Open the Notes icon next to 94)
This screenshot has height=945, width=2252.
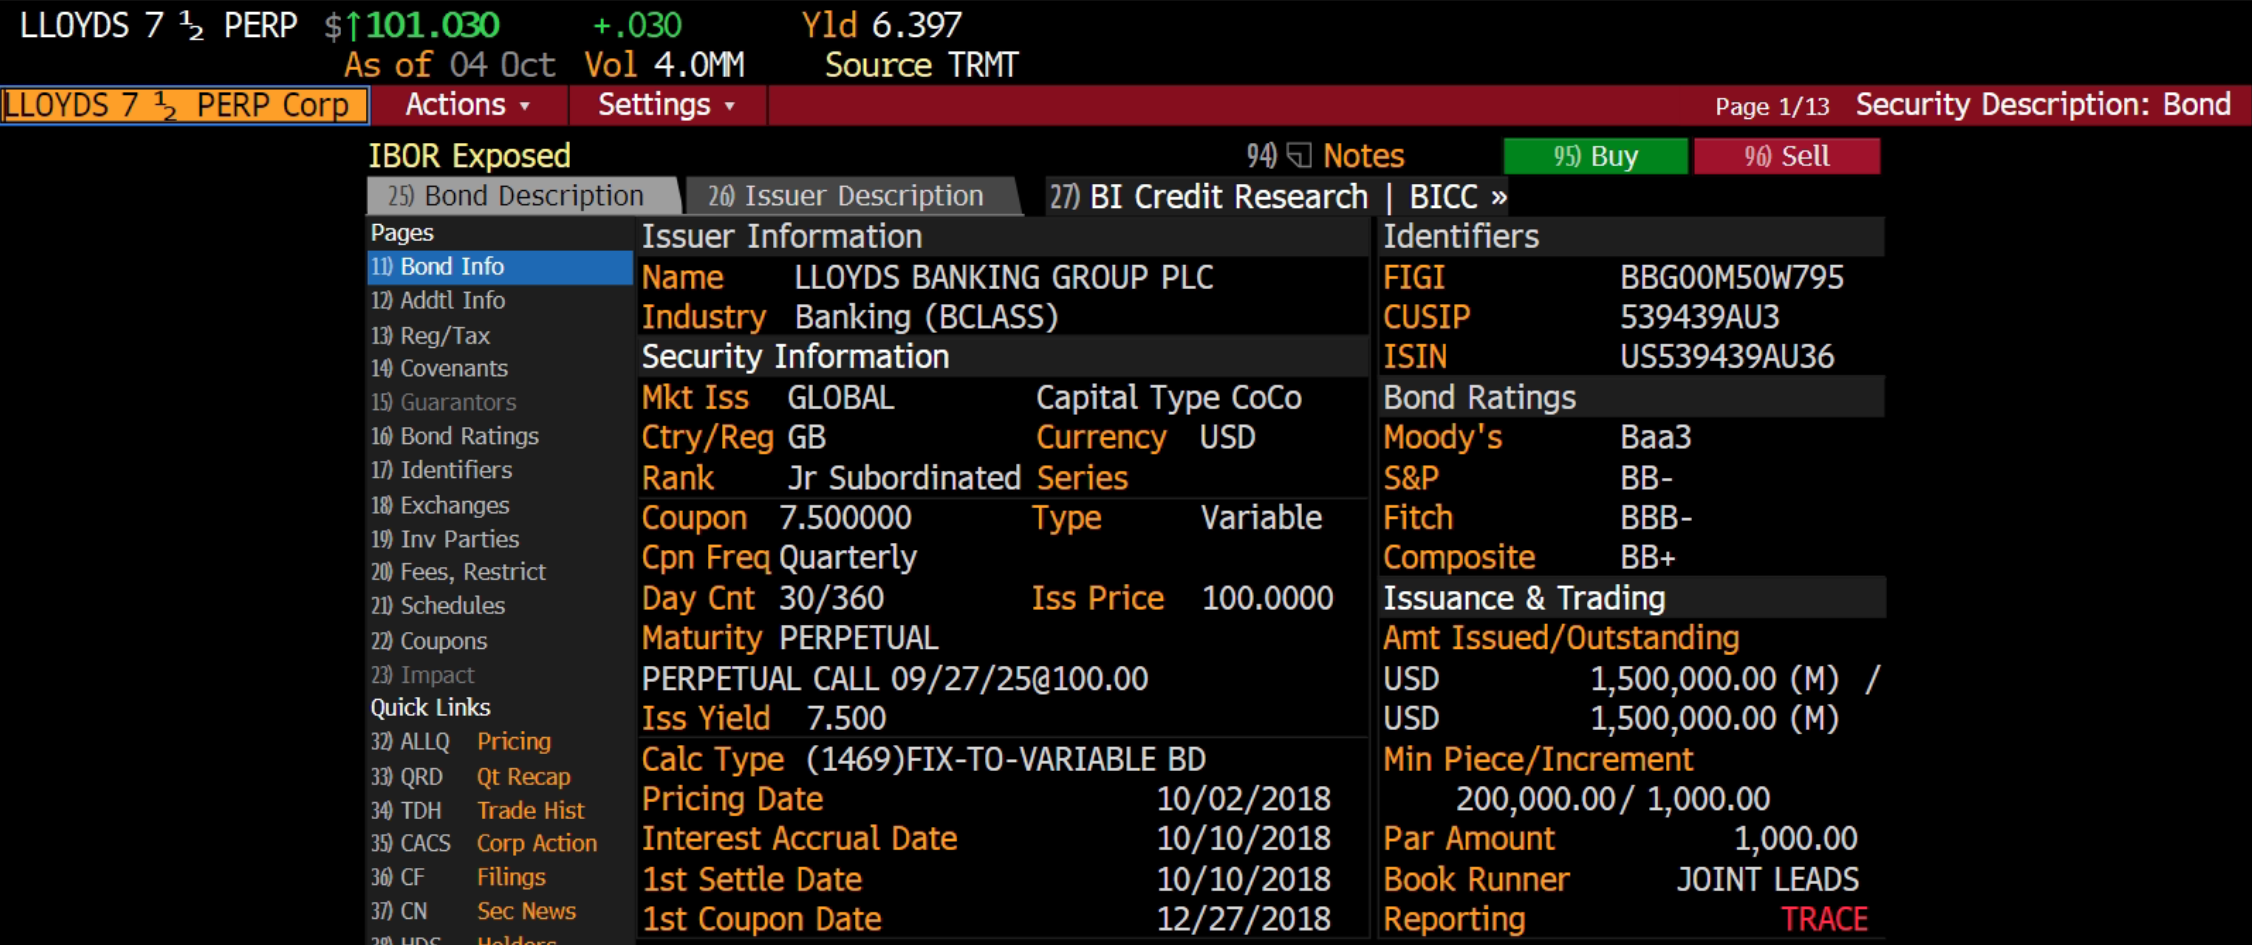[x=1298, y=156]
